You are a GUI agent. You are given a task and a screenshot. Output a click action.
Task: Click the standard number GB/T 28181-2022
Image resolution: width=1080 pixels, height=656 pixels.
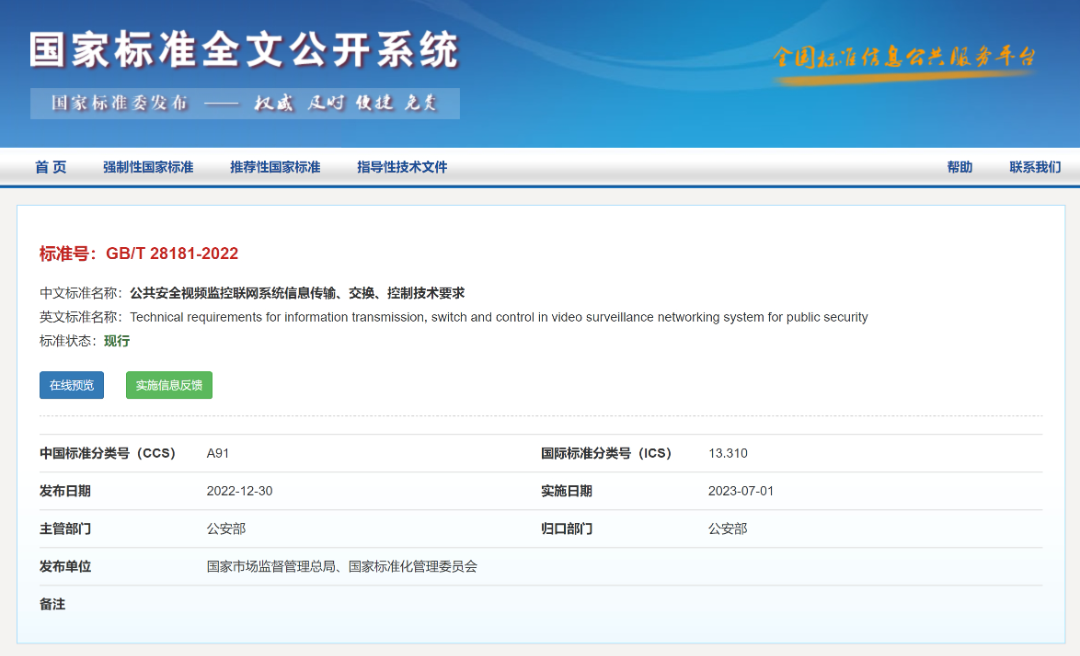click(x=172, y=254)
